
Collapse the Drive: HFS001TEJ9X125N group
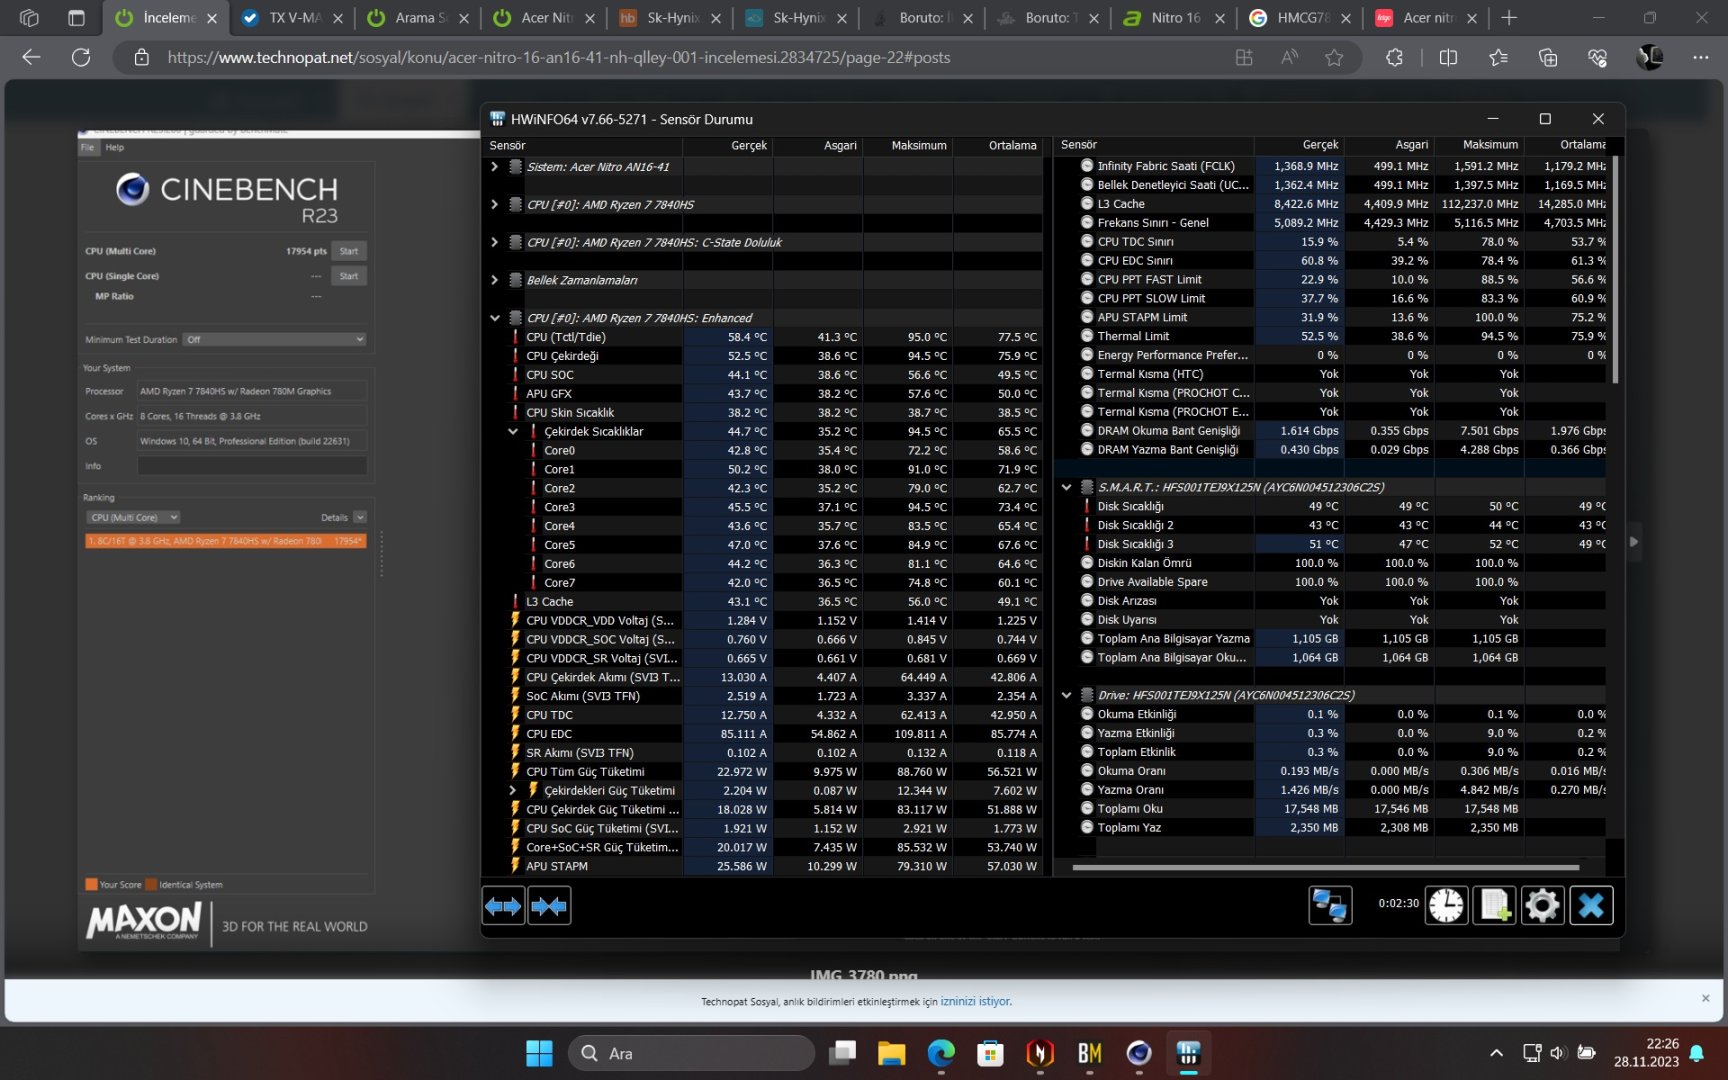[x=1066, y=695]
